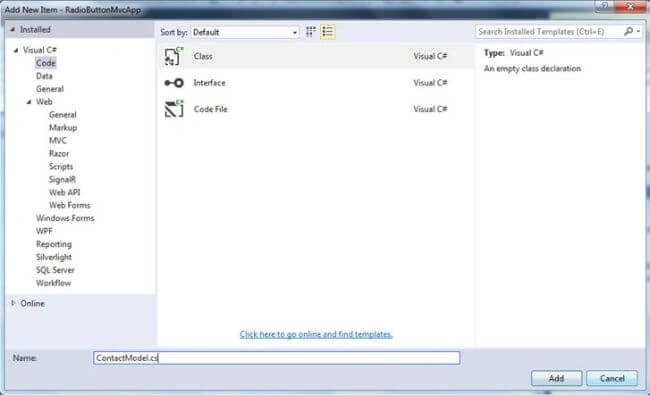Click the search magnifier icon
This screenshot has height=395, width=650.
click(628, 32)
